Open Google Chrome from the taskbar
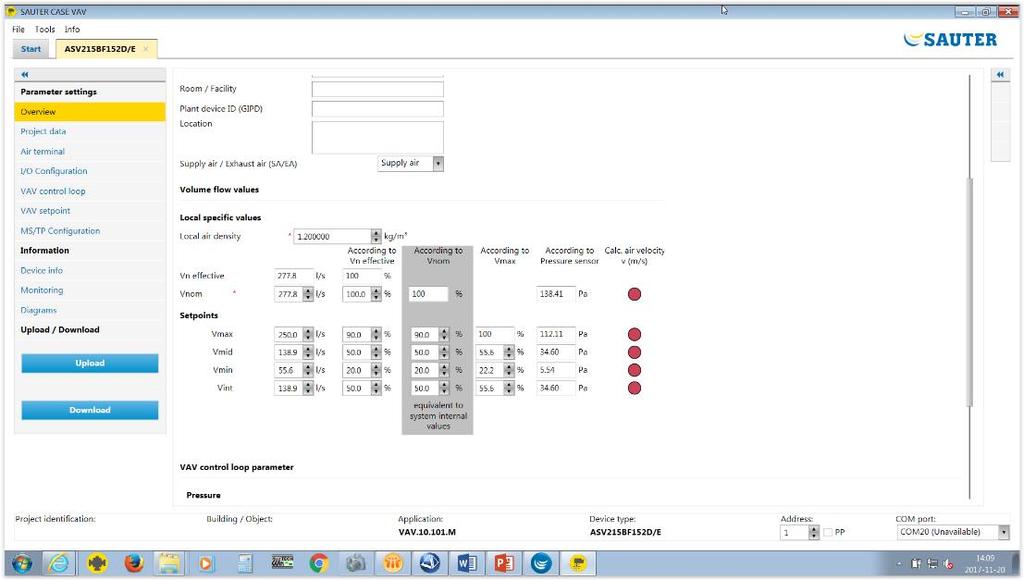 (x=319, y=563)
